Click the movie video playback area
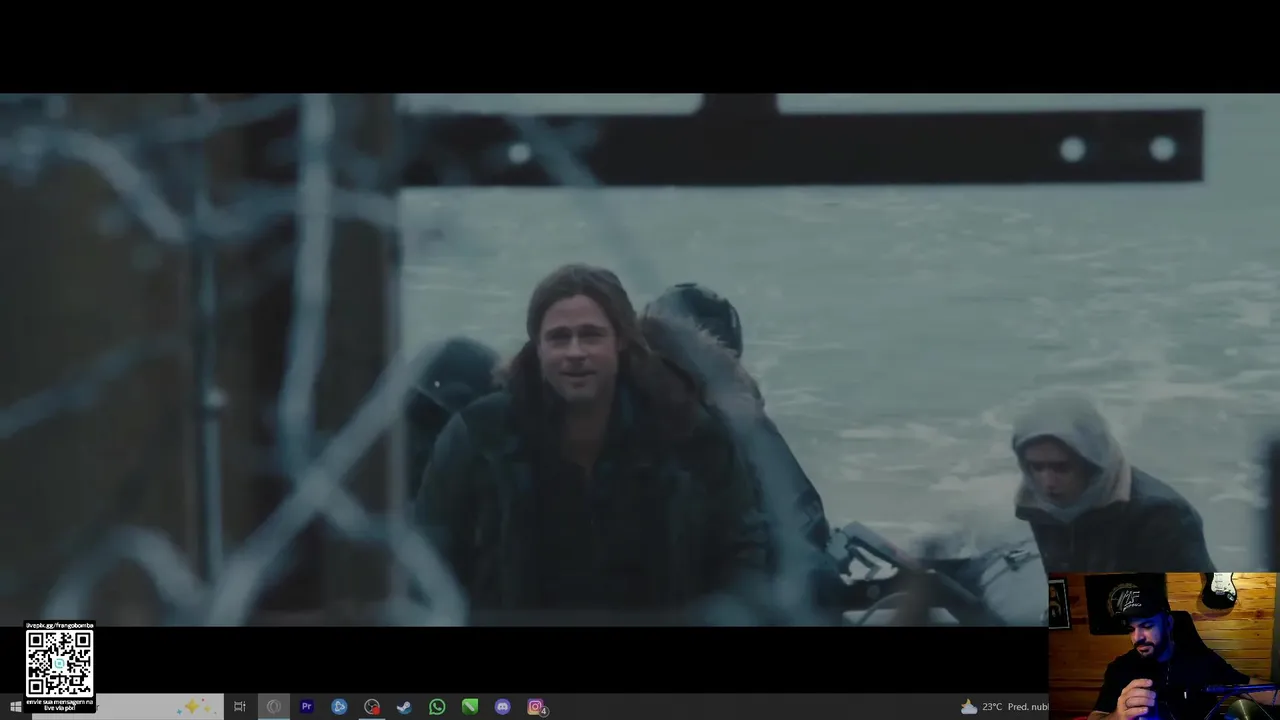Image resolution: width=1280 pixels, height=720 pixels. 640,360
